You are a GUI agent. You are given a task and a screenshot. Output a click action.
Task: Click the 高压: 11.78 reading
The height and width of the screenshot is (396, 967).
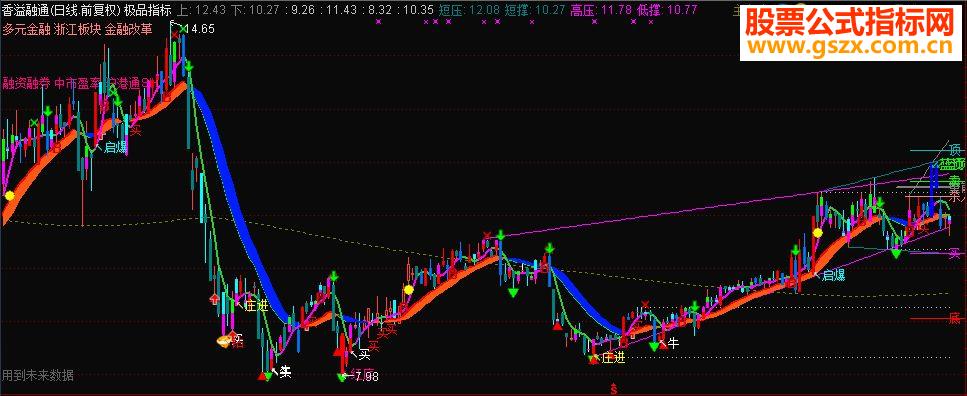pyautogui.click(x=600, y=10)
